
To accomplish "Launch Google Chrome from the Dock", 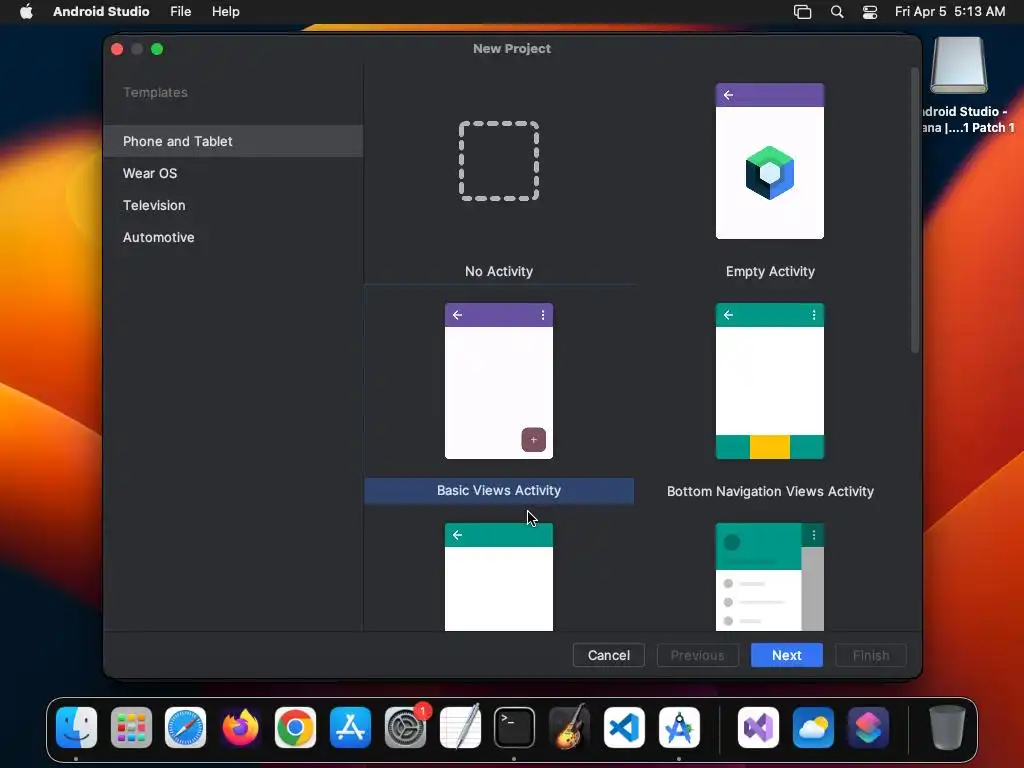I will 295,728.
